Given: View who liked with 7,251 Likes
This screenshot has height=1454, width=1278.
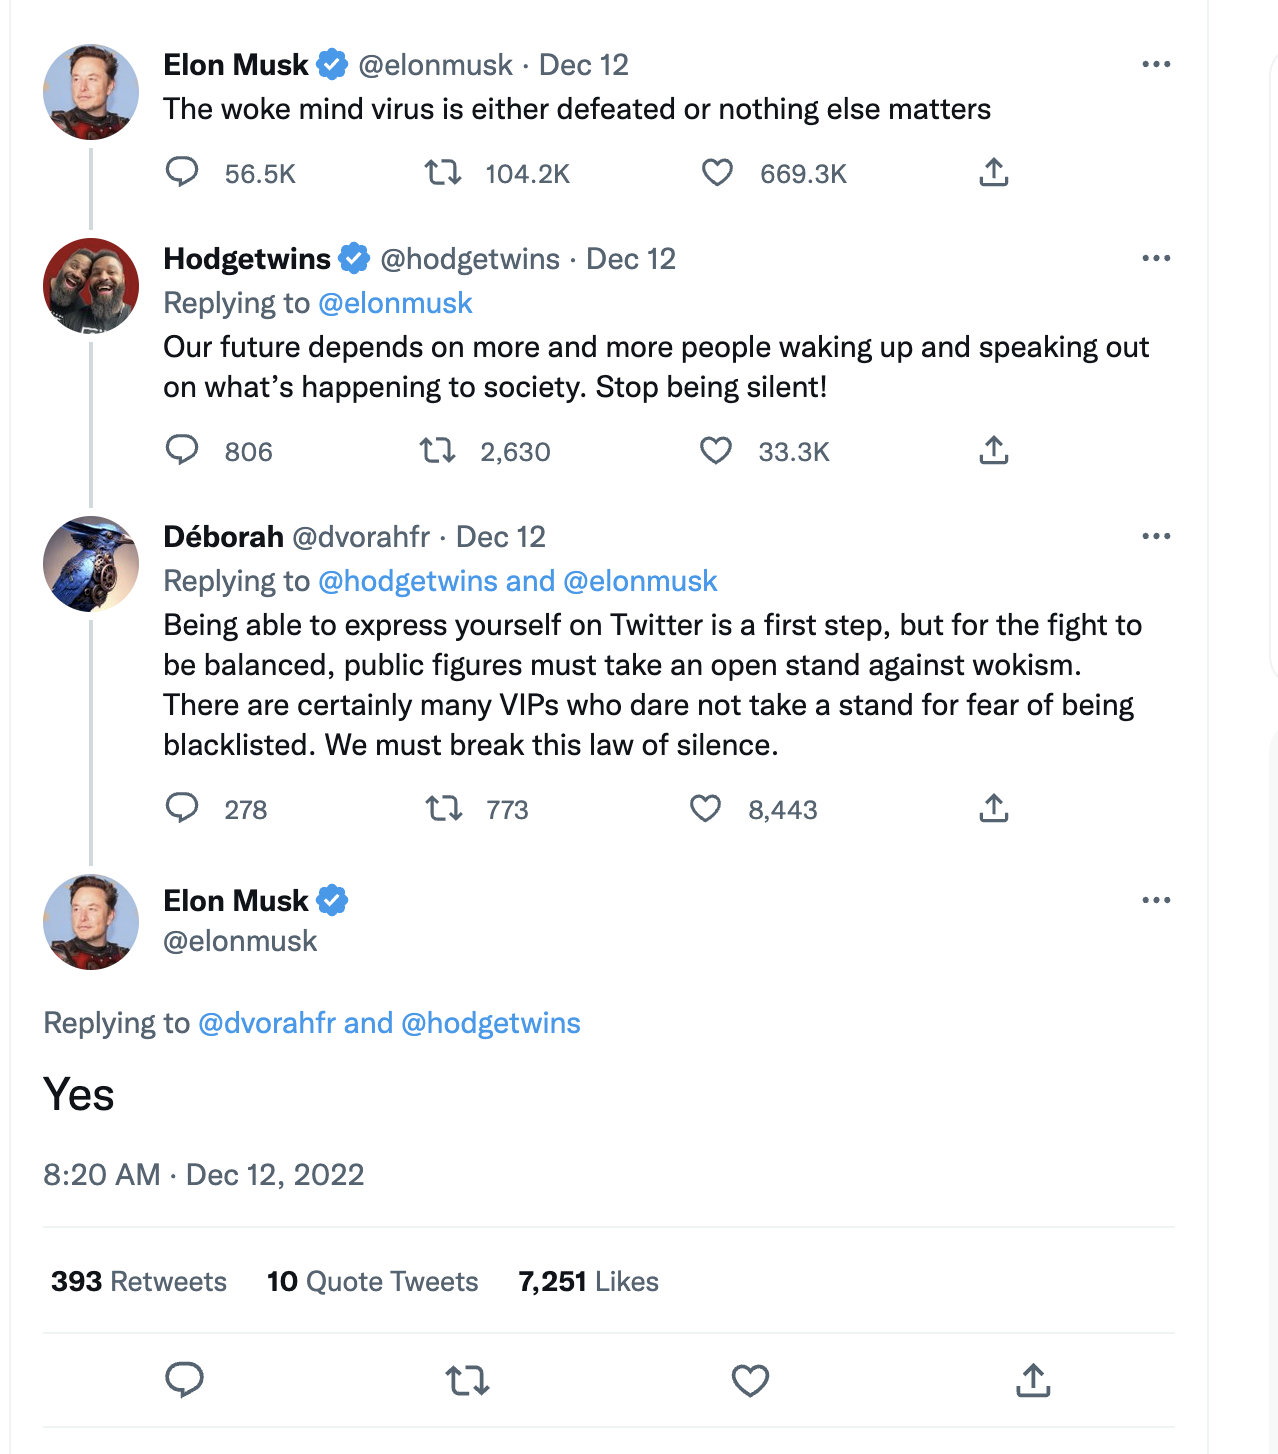Looking at the screenshot, I should point(587,1281).
